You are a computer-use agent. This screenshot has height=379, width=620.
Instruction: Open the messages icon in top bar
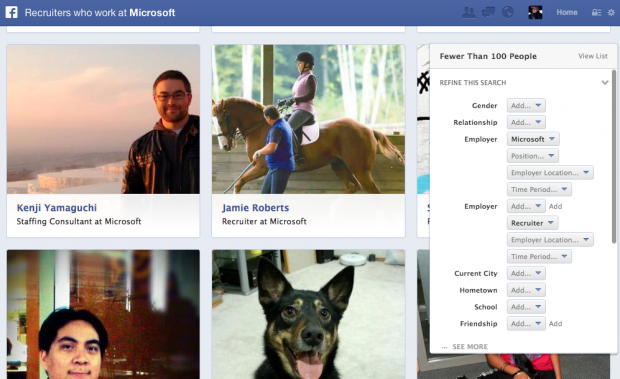(x=488, y=12)
